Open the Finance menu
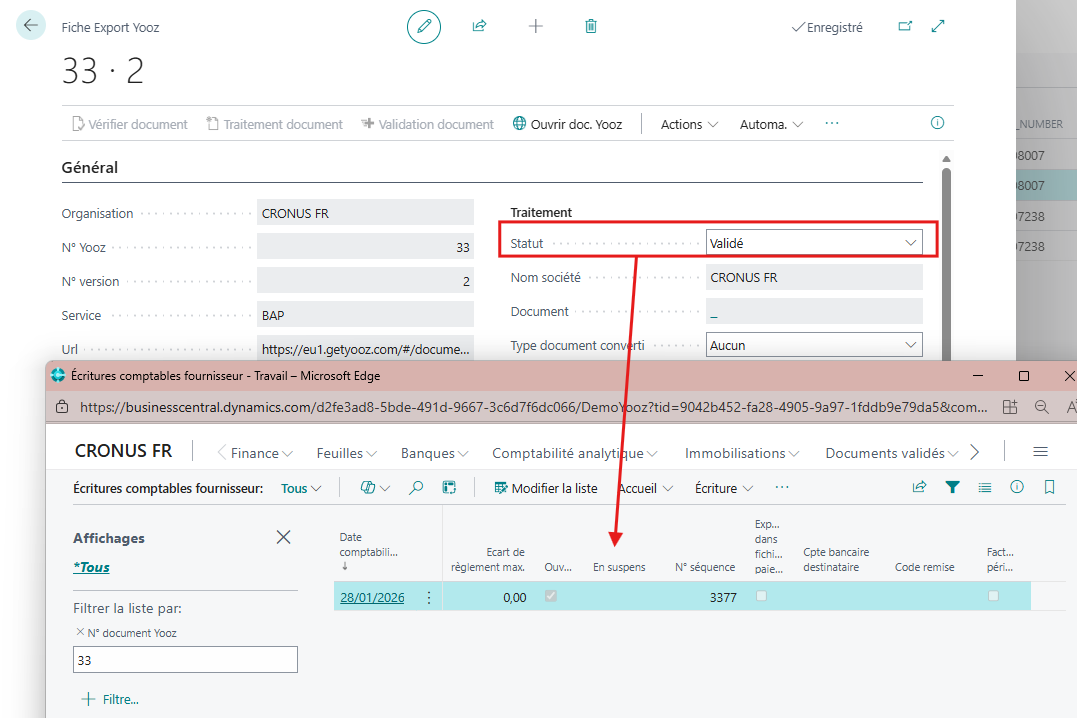The height and width of the screenshot is (718, 1077). coord(261,453)
